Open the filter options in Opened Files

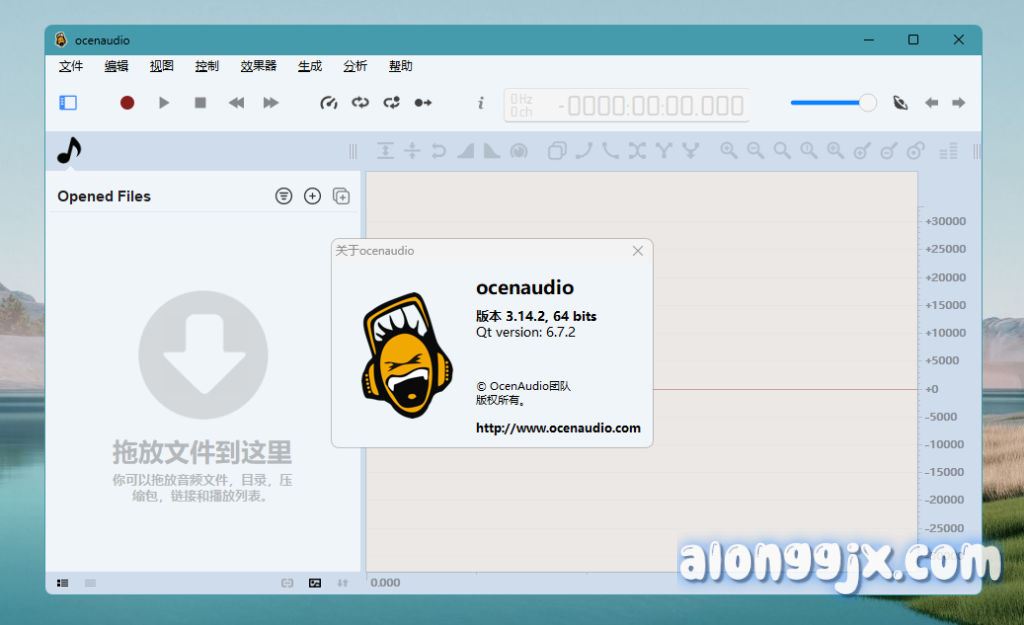click(284, 196)
